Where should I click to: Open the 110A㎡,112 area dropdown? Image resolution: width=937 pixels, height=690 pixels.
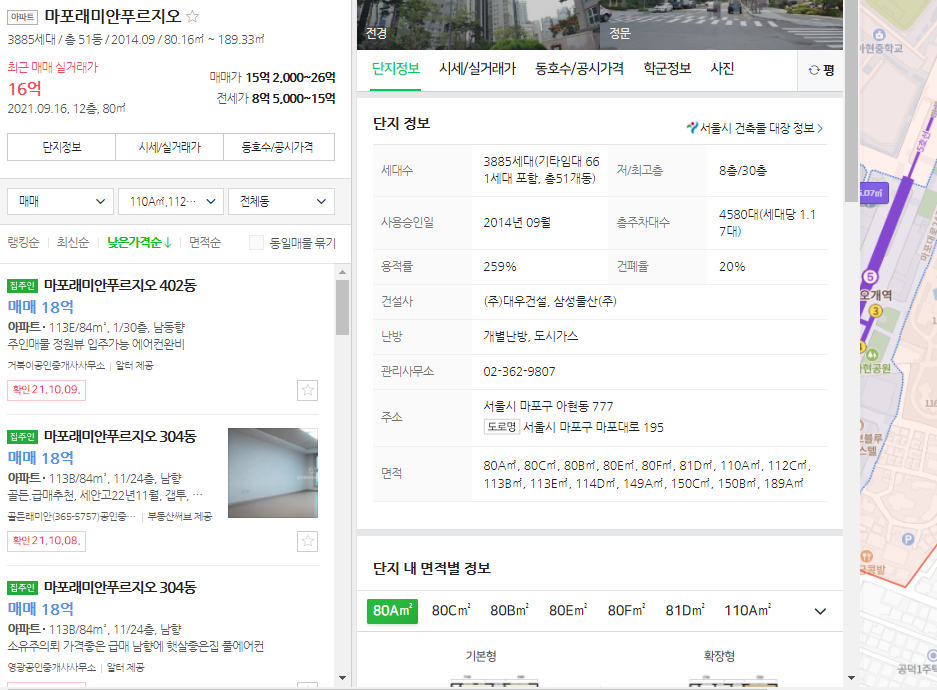coord(171,201)
